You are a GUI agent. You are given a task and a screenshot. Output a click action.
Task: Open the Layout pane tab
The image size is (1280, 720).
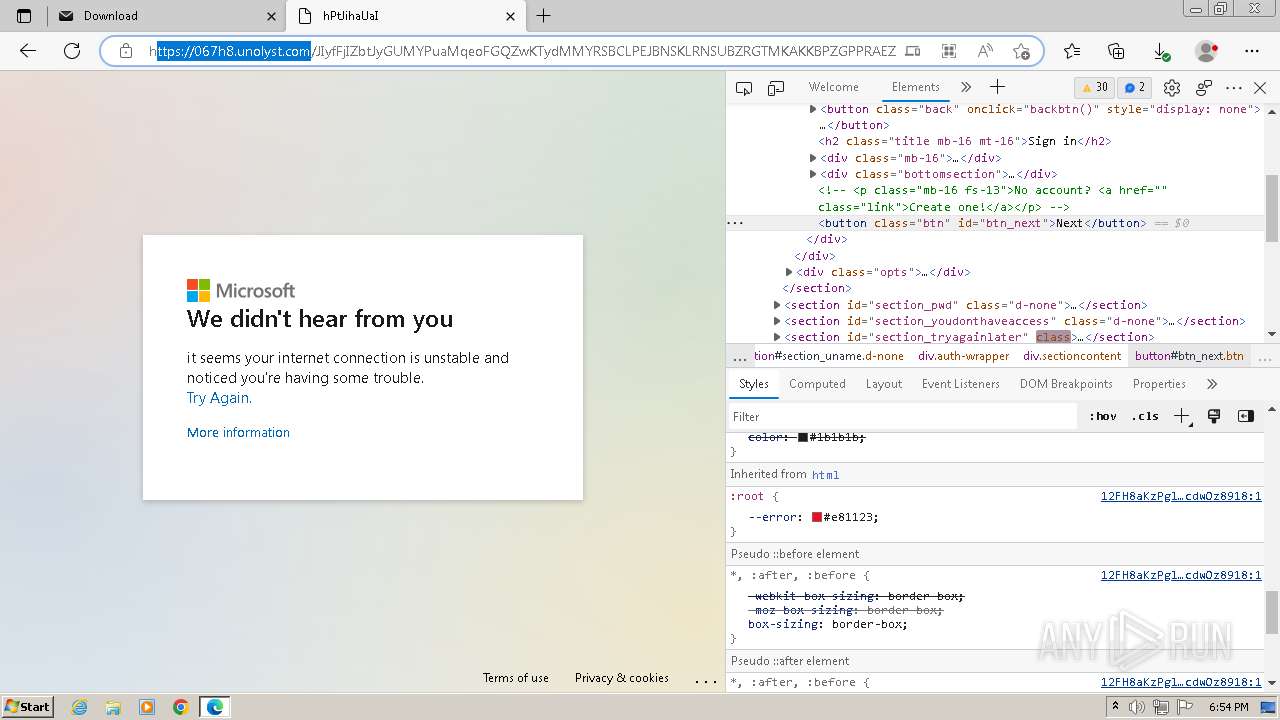coord(884,384)
